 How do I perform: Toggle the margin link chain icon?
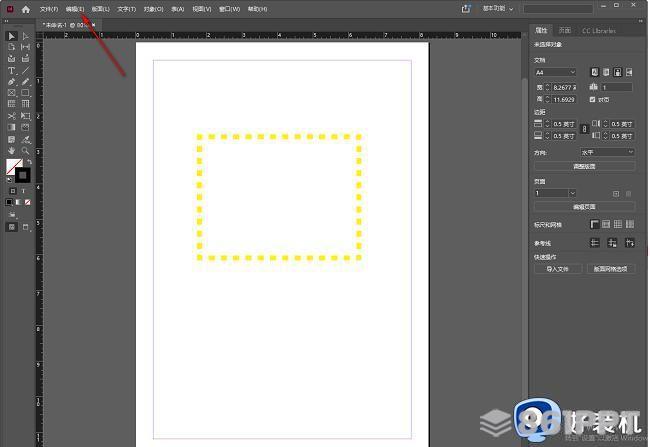(585, 129)
